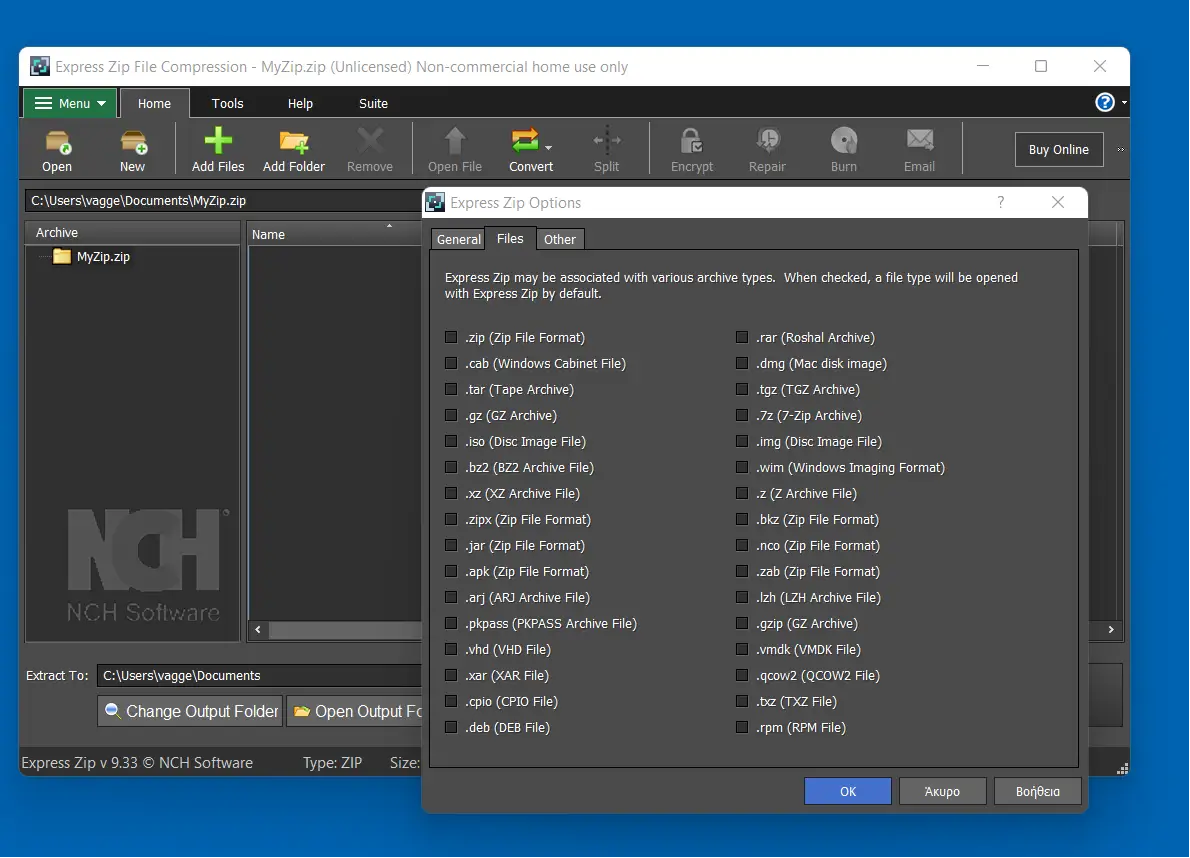Click the Convert toolbar icon
This screenshot has height=858, width=1190.
coord(525,140)
